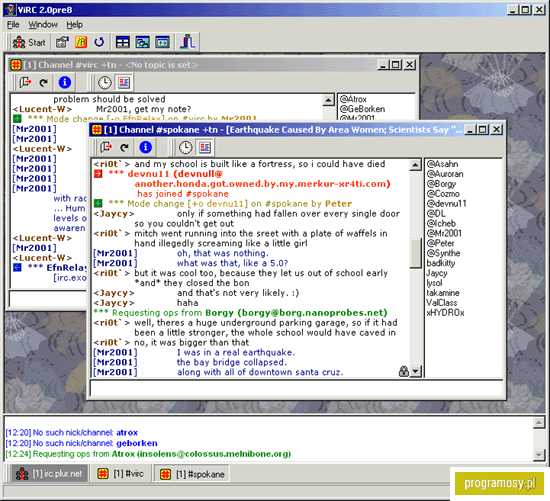Click the clock icon in #spokane window
This screenshot has height=501, width=550.
pyautogui.click(x=186, y=147)
